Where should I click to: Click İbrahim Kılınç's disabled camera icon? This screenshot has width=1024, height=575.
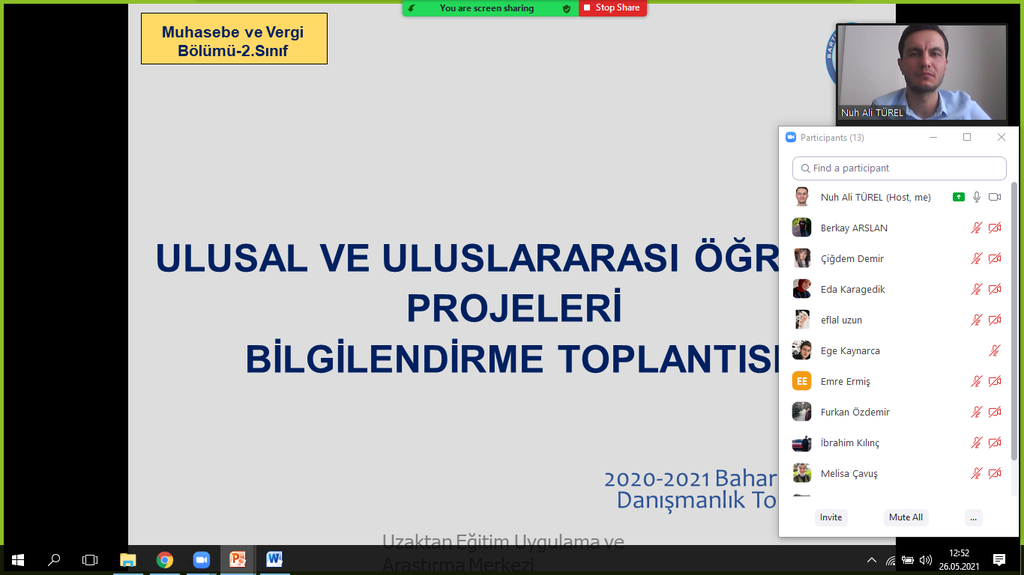[995, 442]
